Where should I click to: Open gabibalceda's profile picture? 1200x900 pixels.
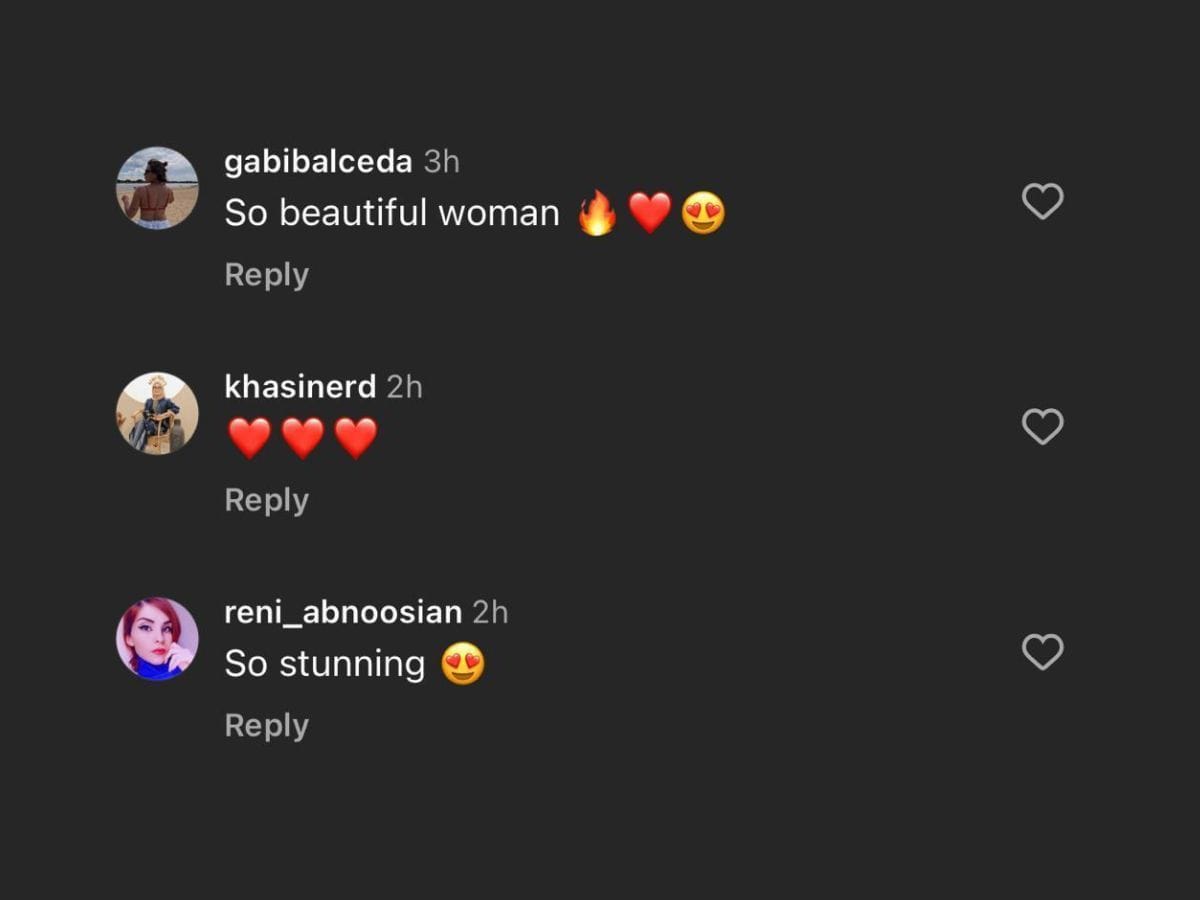tap(157, 188)
